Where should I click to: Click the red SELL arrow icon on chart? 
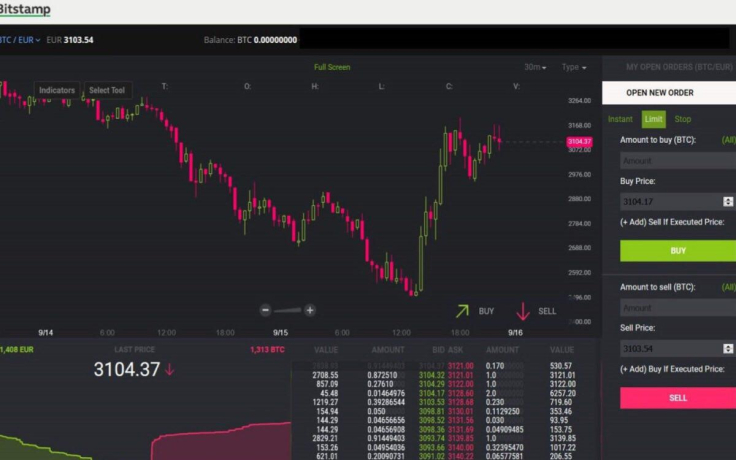tap(523, 311)
